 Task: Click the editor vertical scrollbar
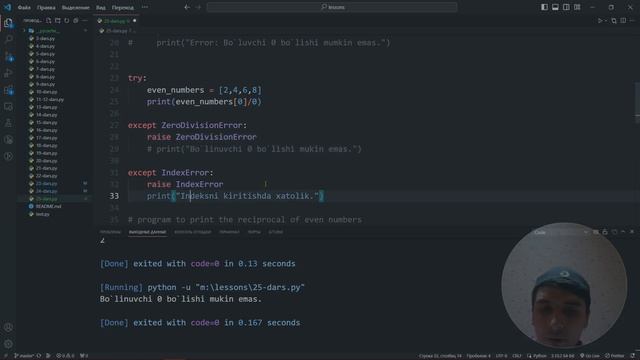click(637, 102)
